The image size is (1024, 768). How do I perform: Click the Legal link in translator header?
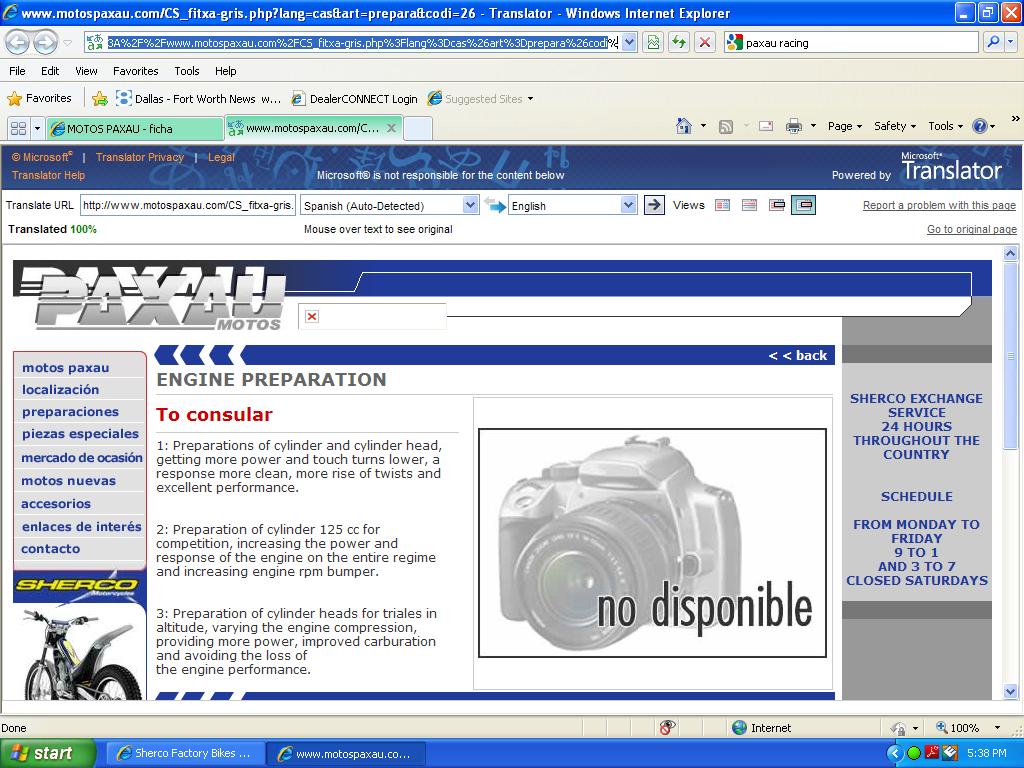tap(221, 157)
